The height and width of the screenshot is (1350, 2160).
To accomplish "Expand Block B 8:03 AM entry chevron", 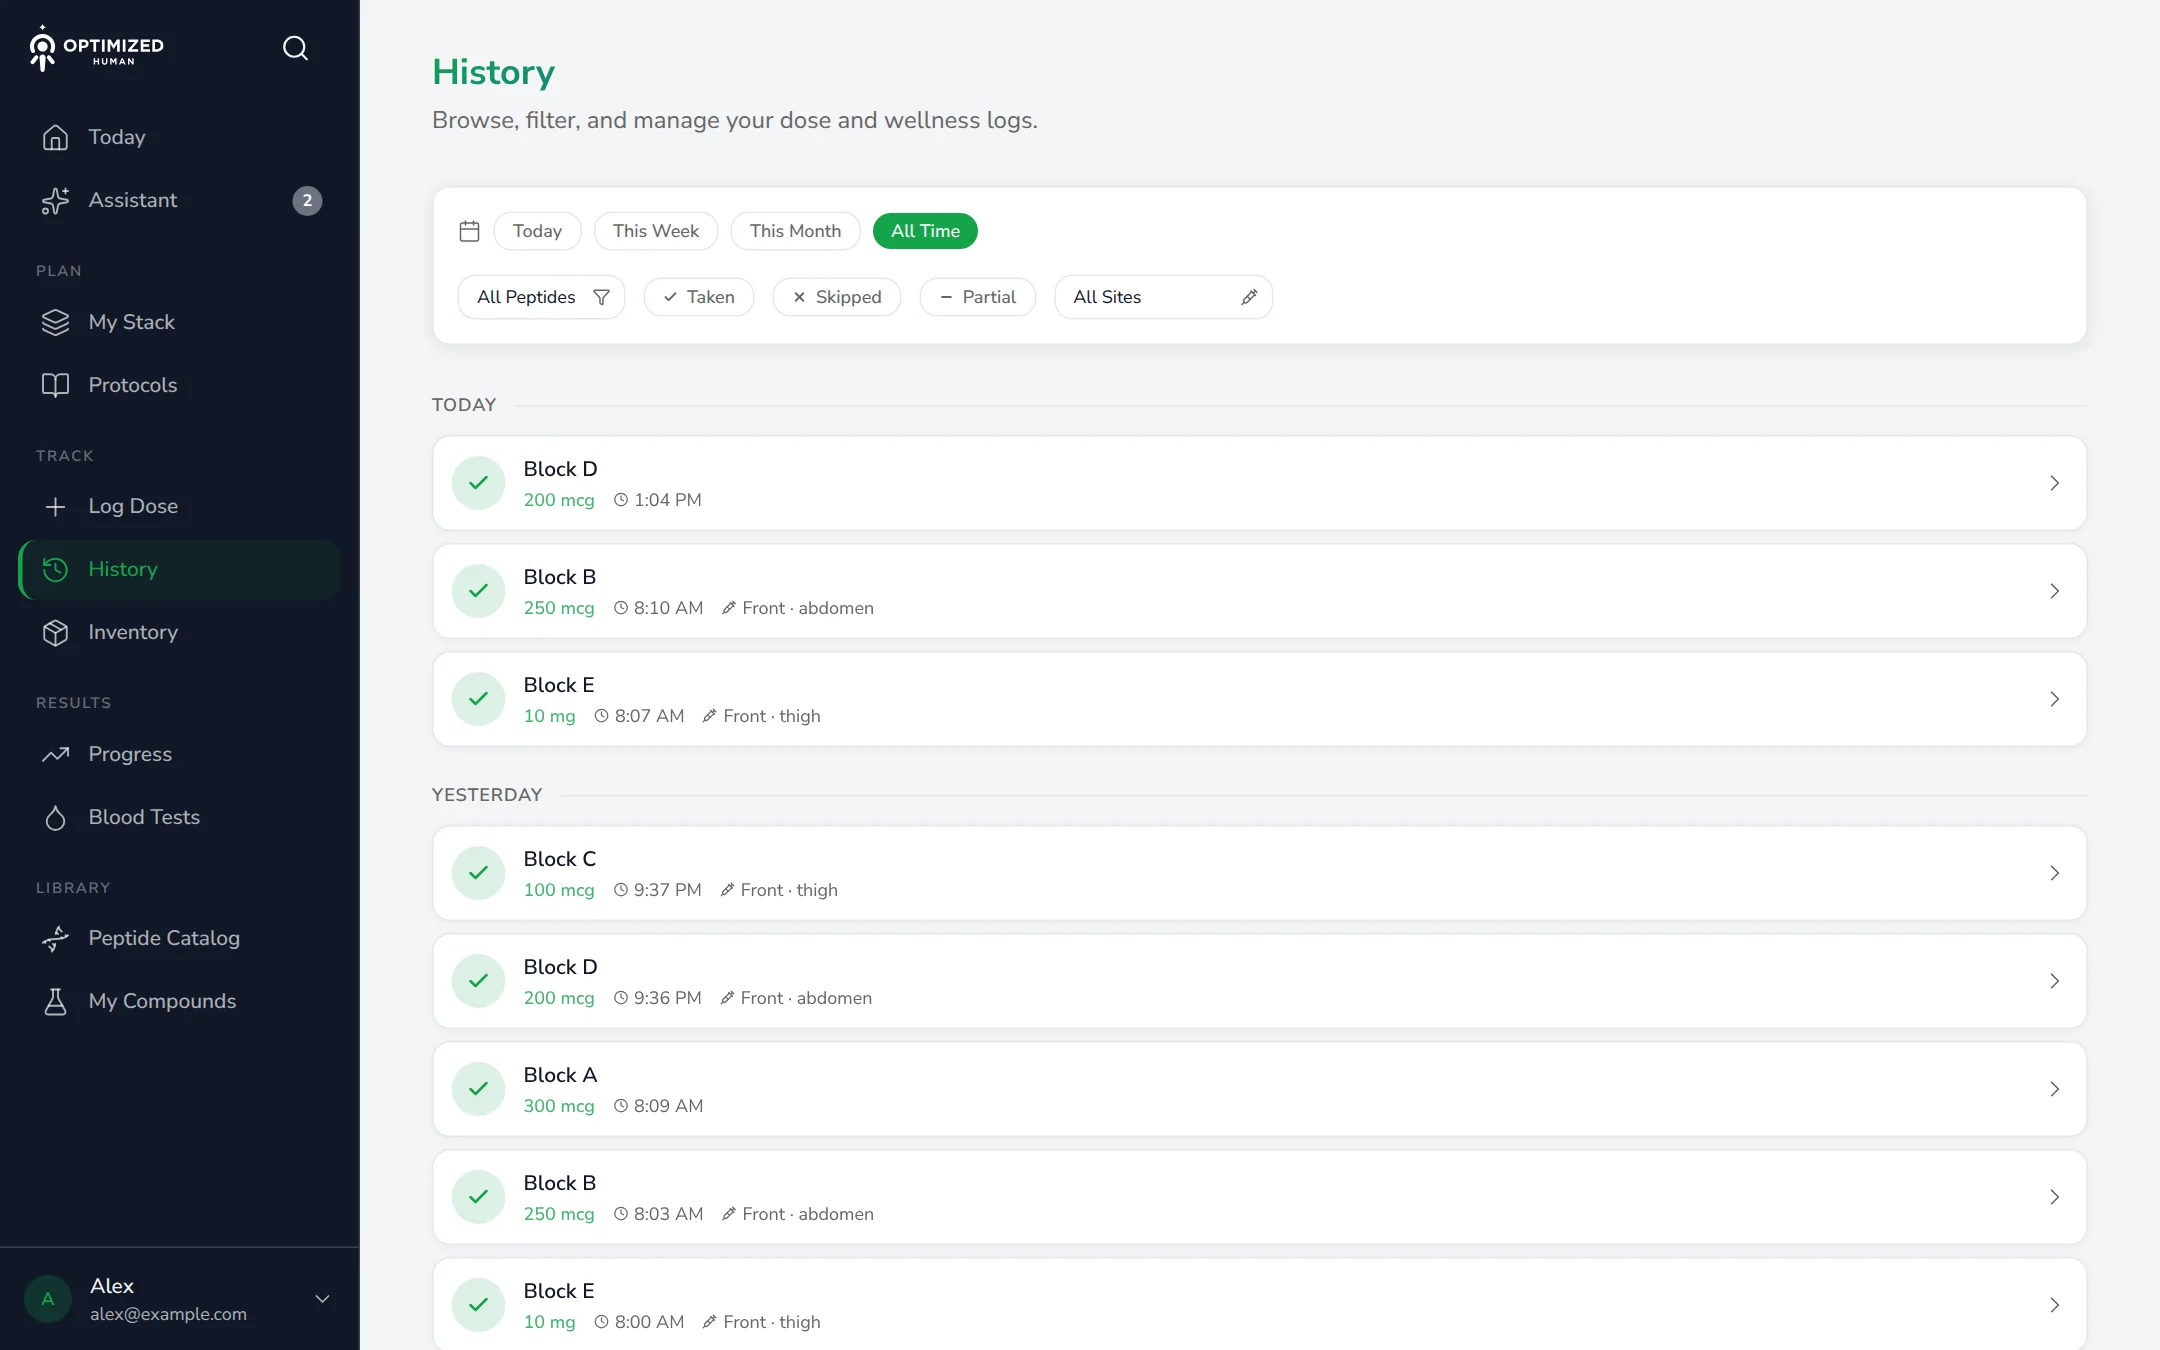I will pos(2054,1197).
